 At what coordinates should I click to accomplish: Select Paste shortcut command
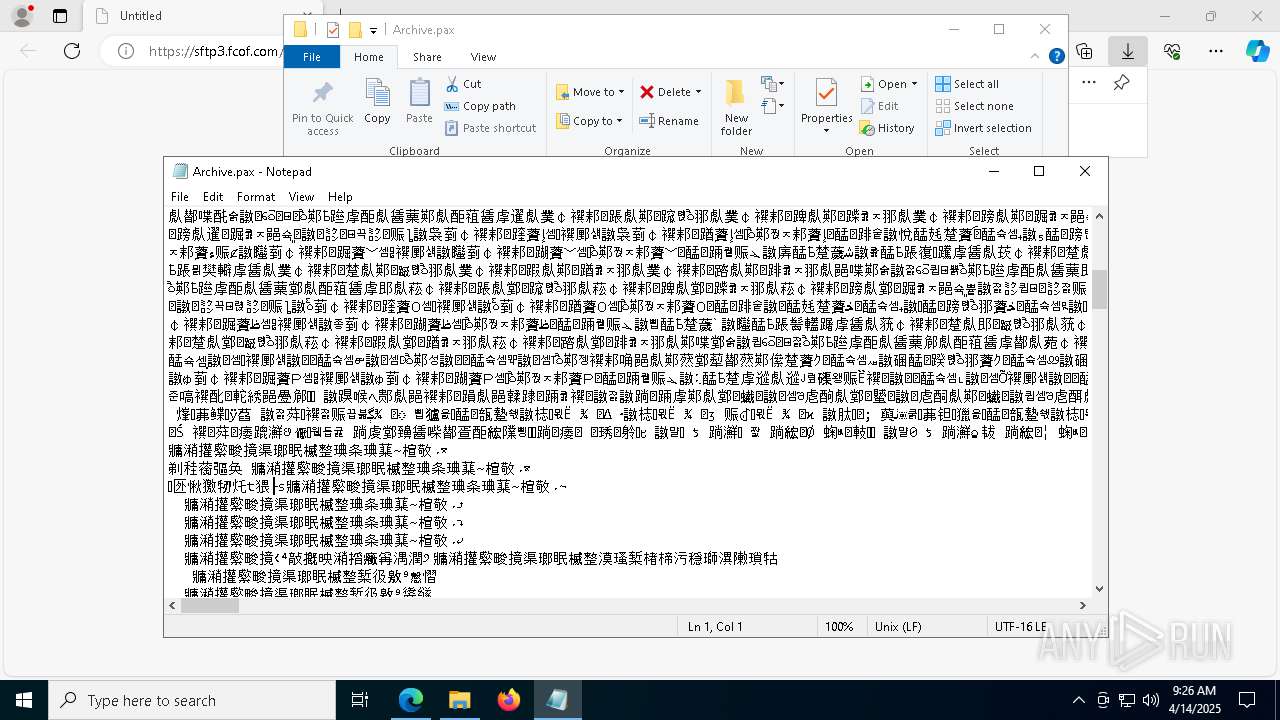pos(490,128)
